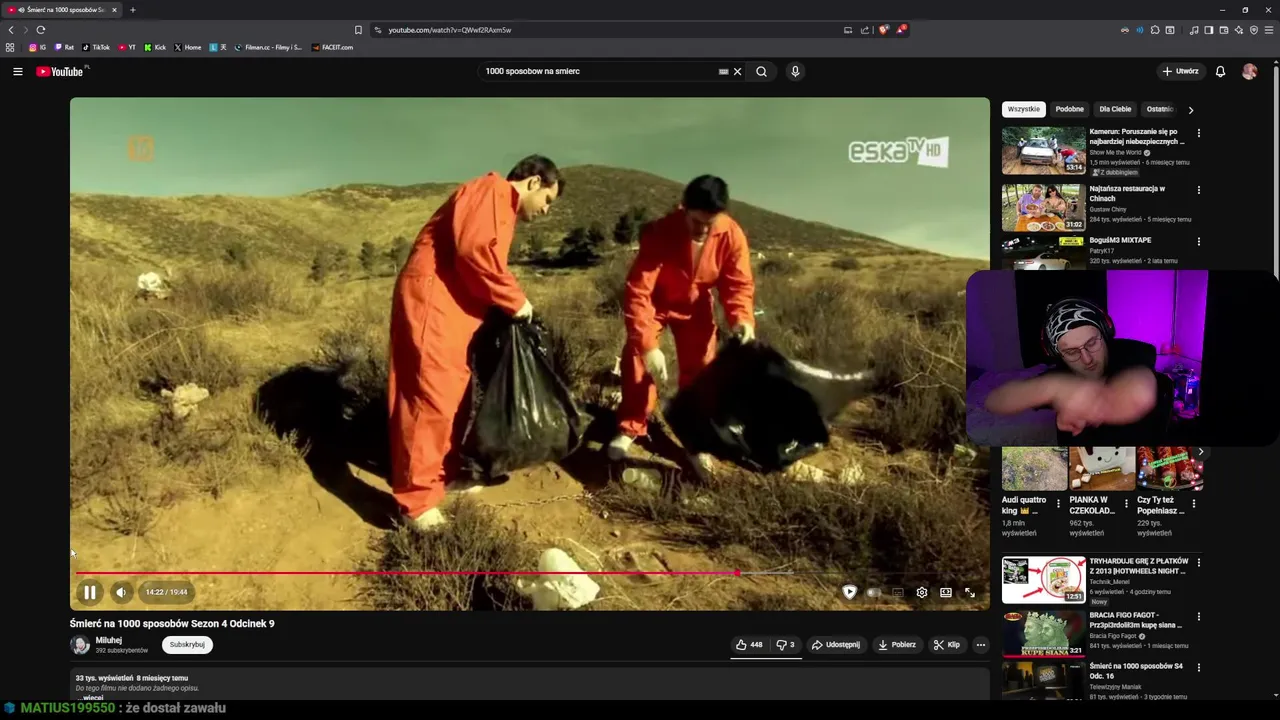This screenshot has height=720, width=1280.
Task: Open the YouTube hamburger guide menu
Action: click(17, 71)
